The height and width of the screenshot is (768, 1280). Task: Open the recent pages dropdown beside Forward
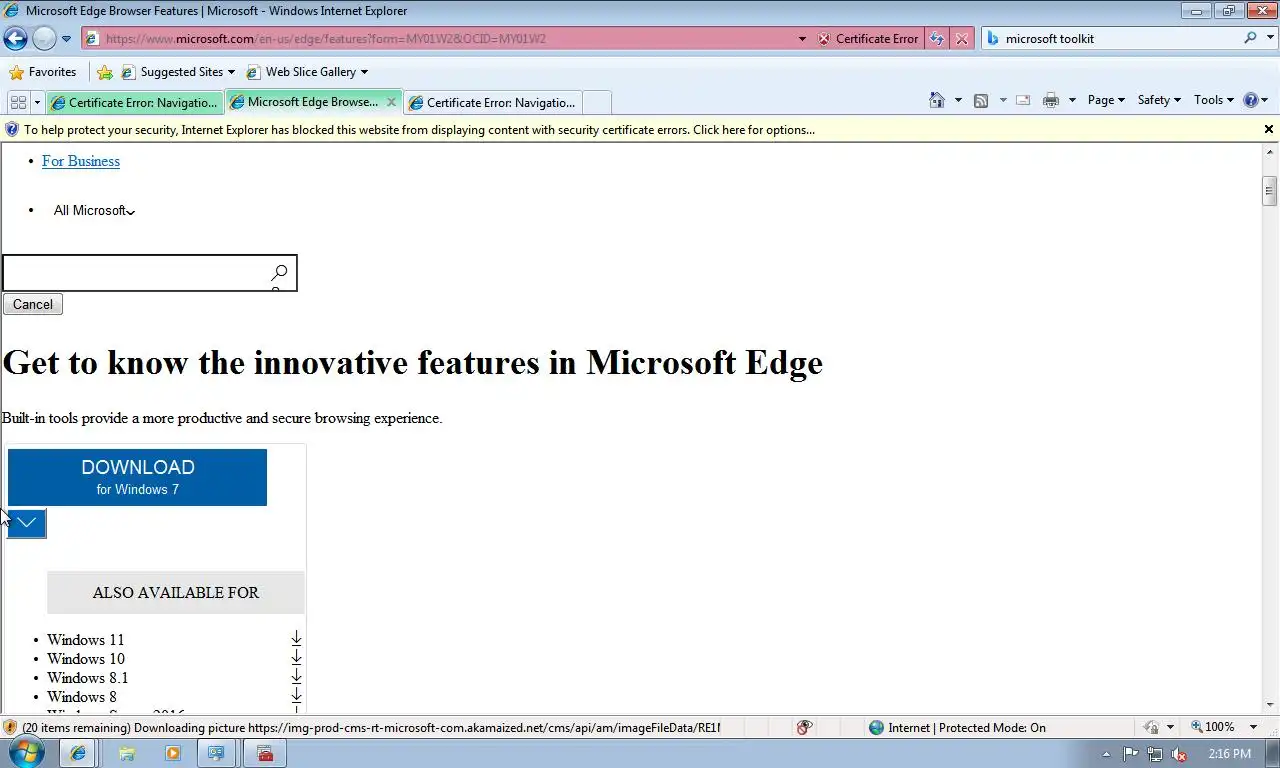67,39
